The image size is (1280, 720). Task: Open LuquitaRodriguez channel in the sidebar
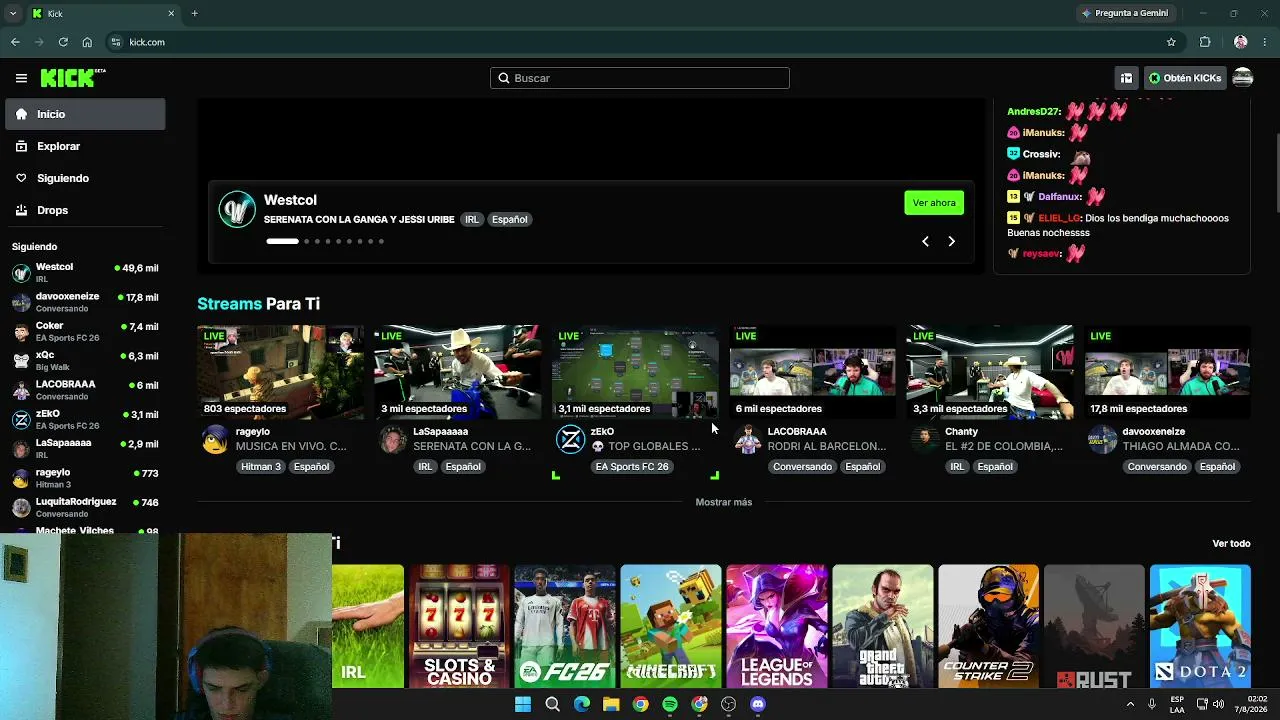pos(85,507)
